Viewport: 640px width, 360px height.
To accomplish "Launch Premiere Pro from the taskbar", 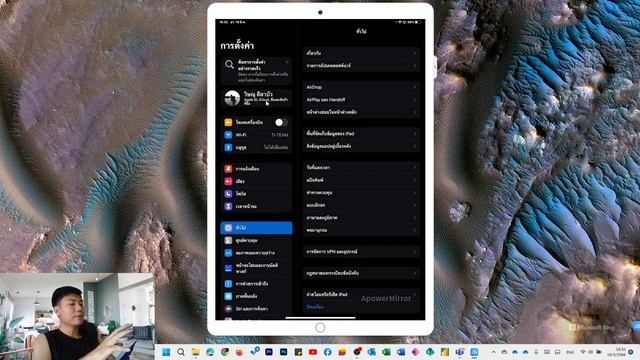I will pos(269,352).
